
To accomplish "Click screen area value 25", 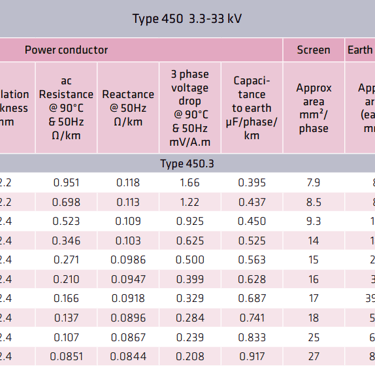I will [313, 337].
